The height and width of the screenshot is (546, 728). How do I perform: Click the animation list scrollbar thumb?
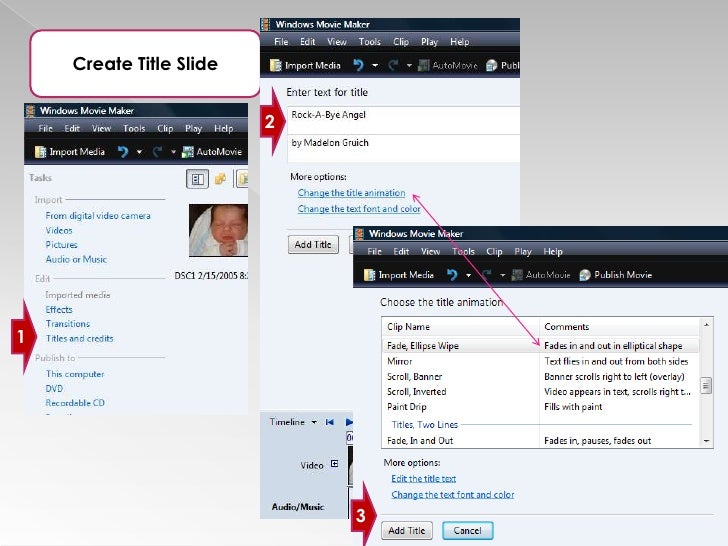click(706, 385)
